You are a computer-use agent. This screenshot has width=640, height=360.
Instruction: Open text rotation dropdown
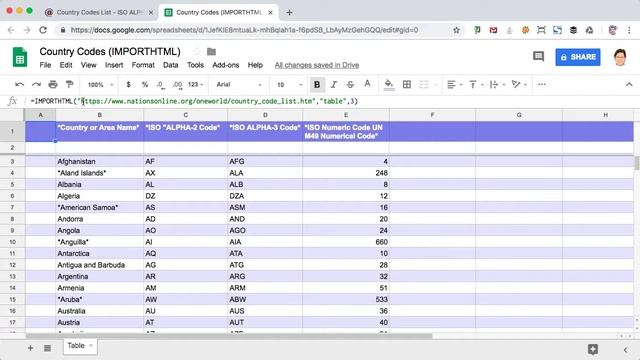519,84
